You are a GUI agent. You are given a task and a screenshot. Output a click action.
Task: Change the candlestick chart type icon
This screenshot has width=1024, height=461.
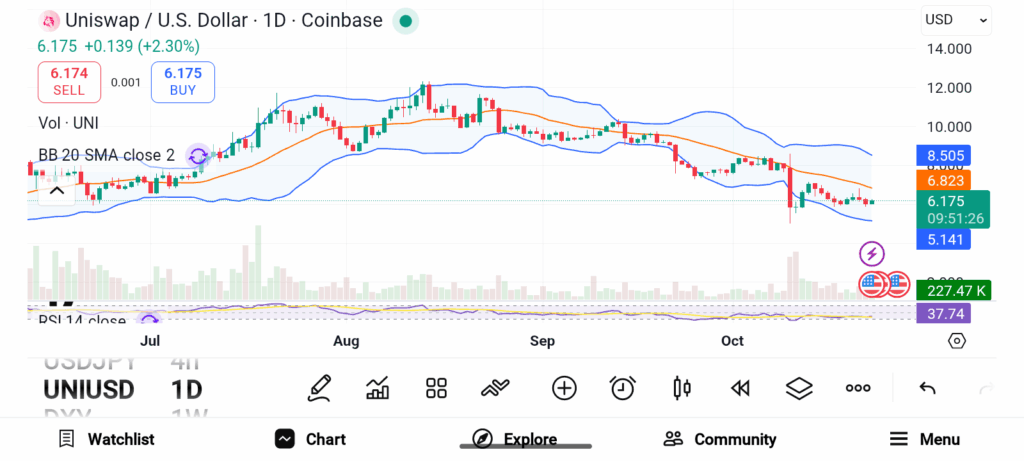click(x=682, y=388)
